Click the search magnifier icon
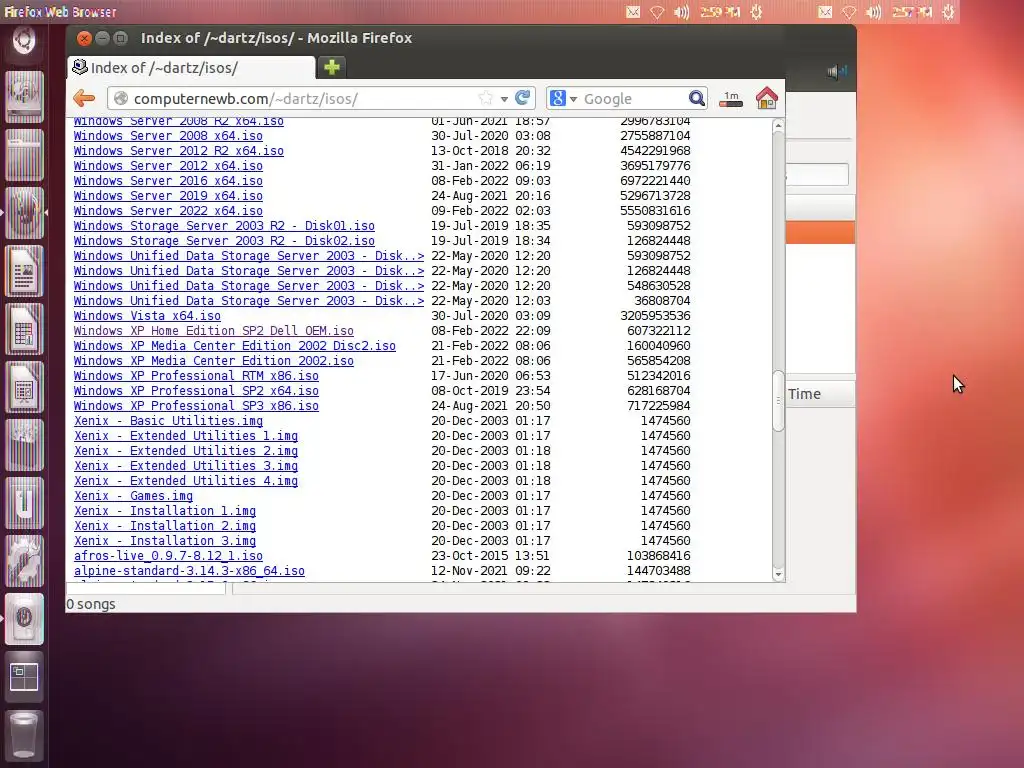 tap(697, 98)
